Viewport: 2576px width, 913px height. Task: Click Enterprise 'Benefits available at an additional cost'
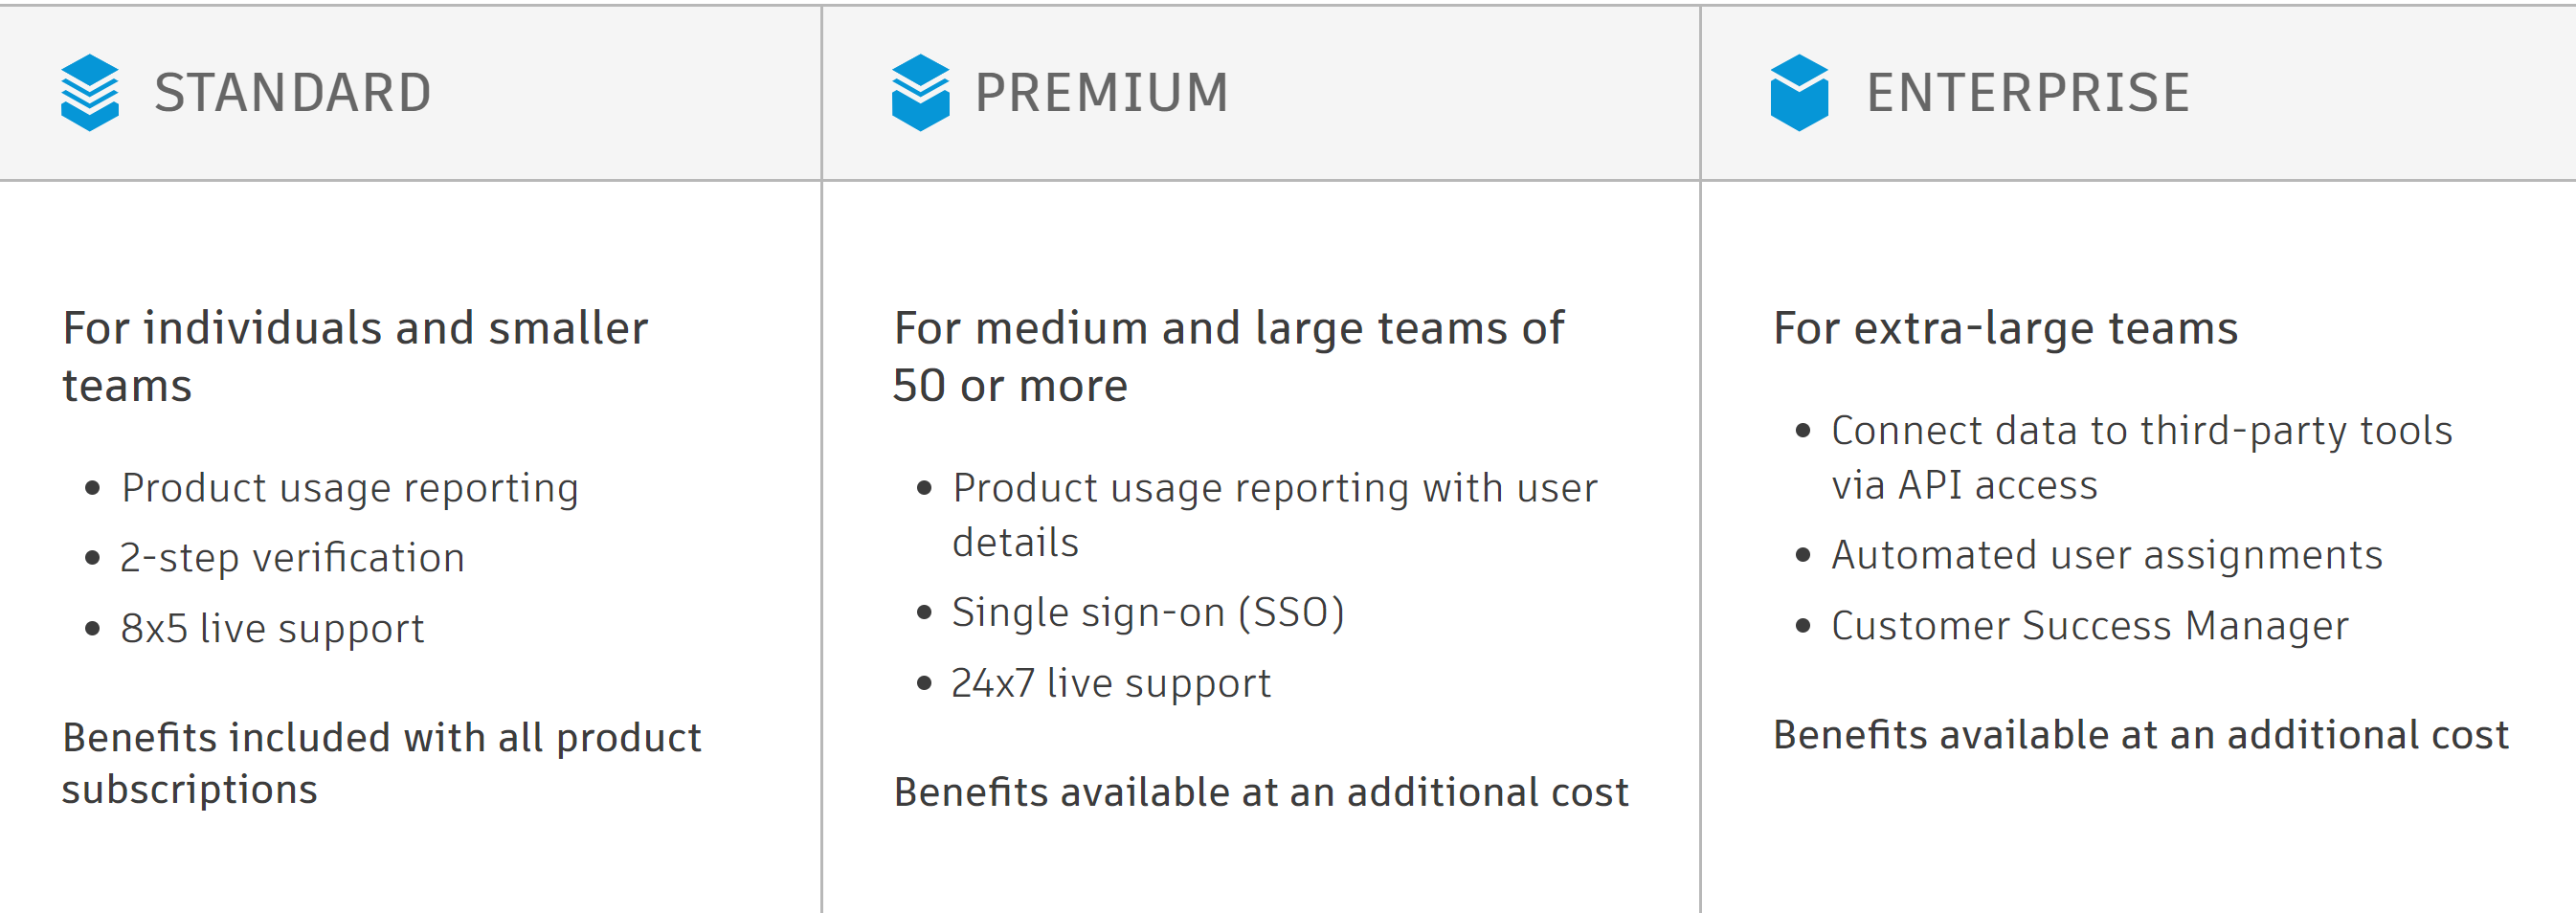2141,735
